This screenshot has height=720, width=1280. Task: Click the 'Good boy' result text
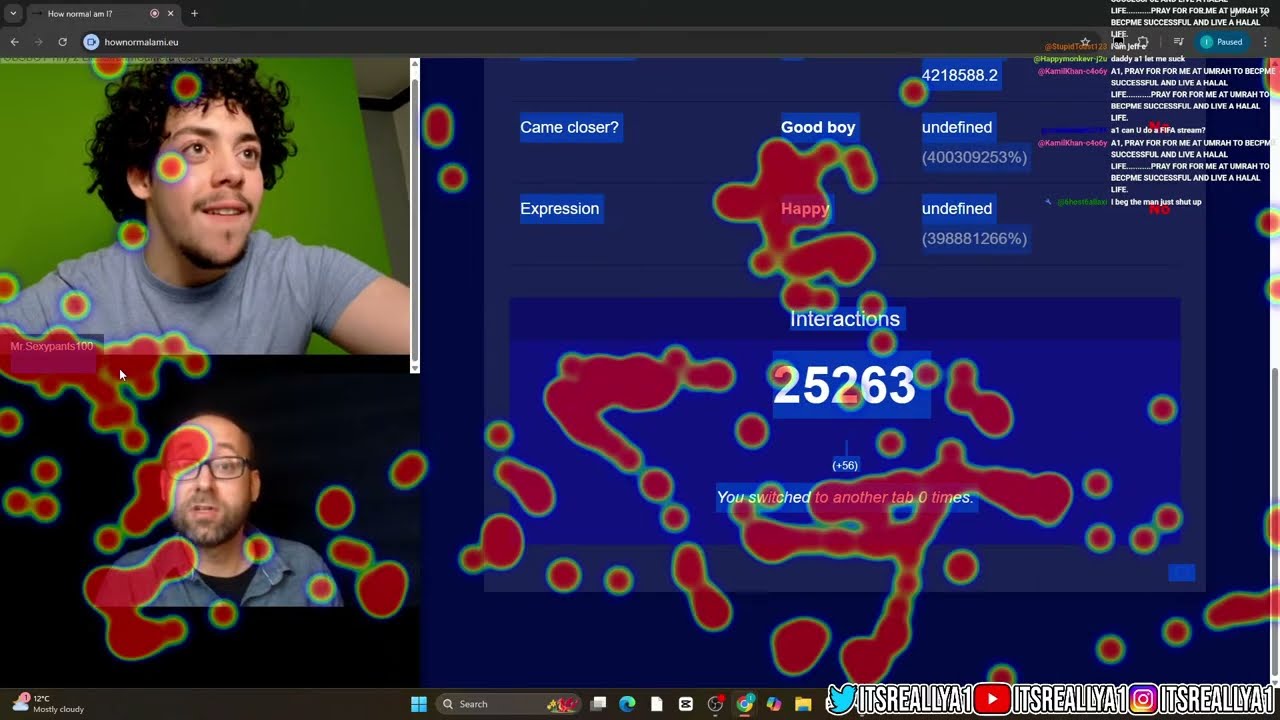pos(818,127)
